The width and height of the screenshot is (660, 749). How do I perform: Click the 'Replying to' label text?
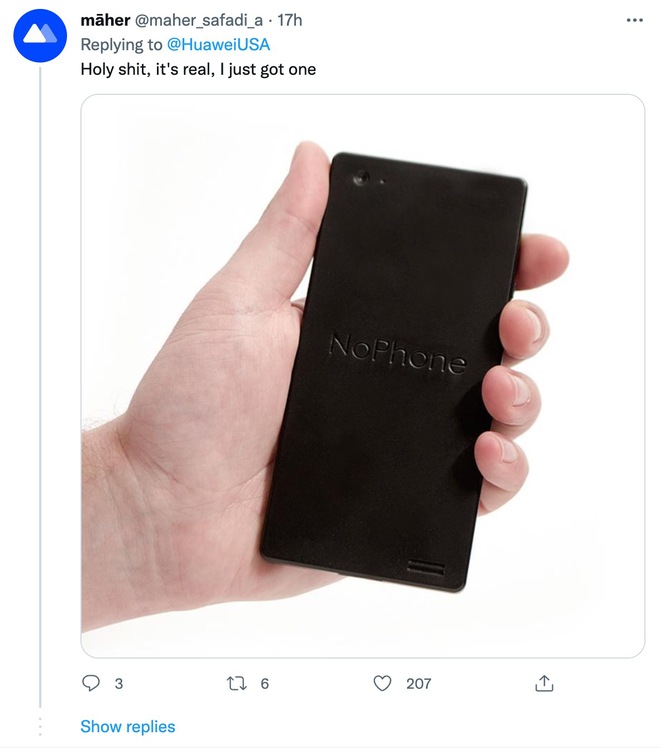tap(121, 44)
